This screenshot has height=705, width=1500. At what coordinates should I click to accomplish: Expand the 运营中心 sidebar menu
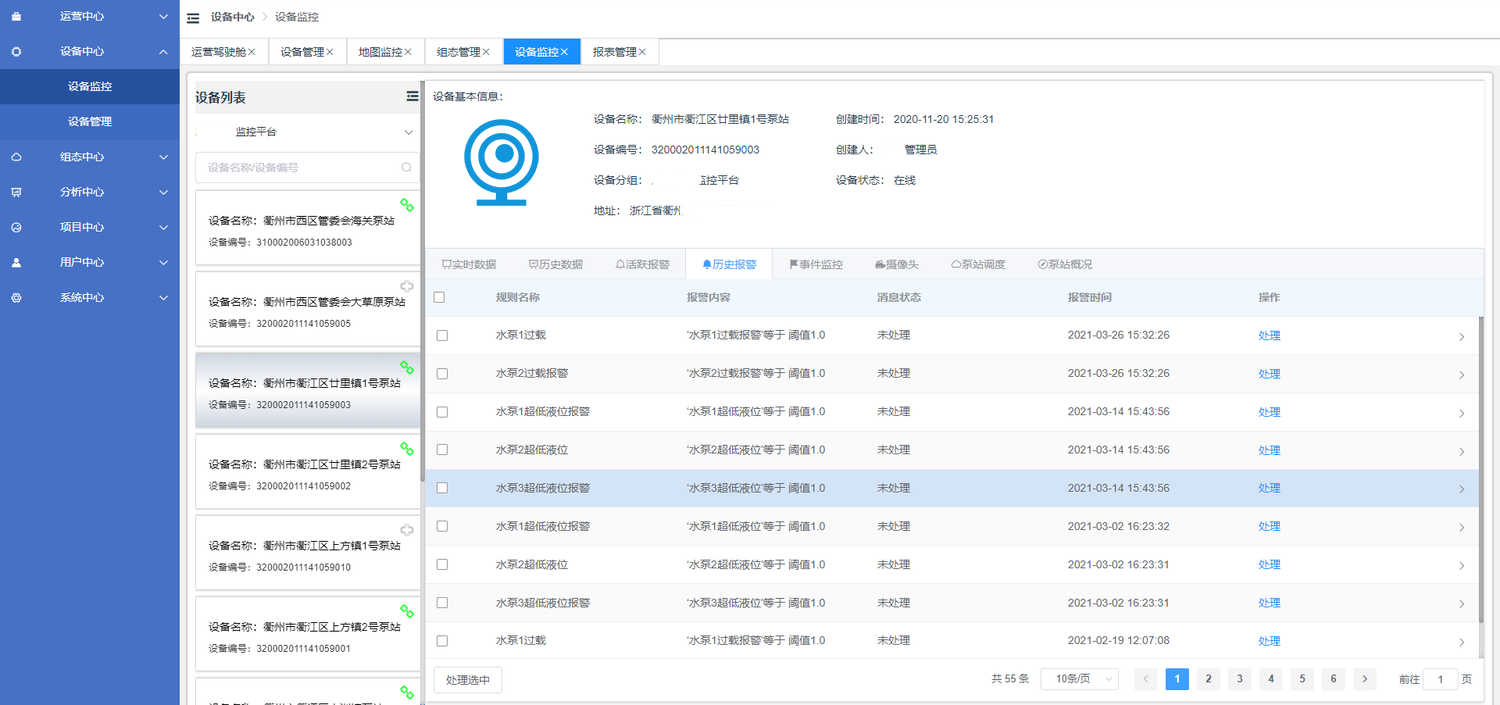pyautogui.click(x=164, y=16)
